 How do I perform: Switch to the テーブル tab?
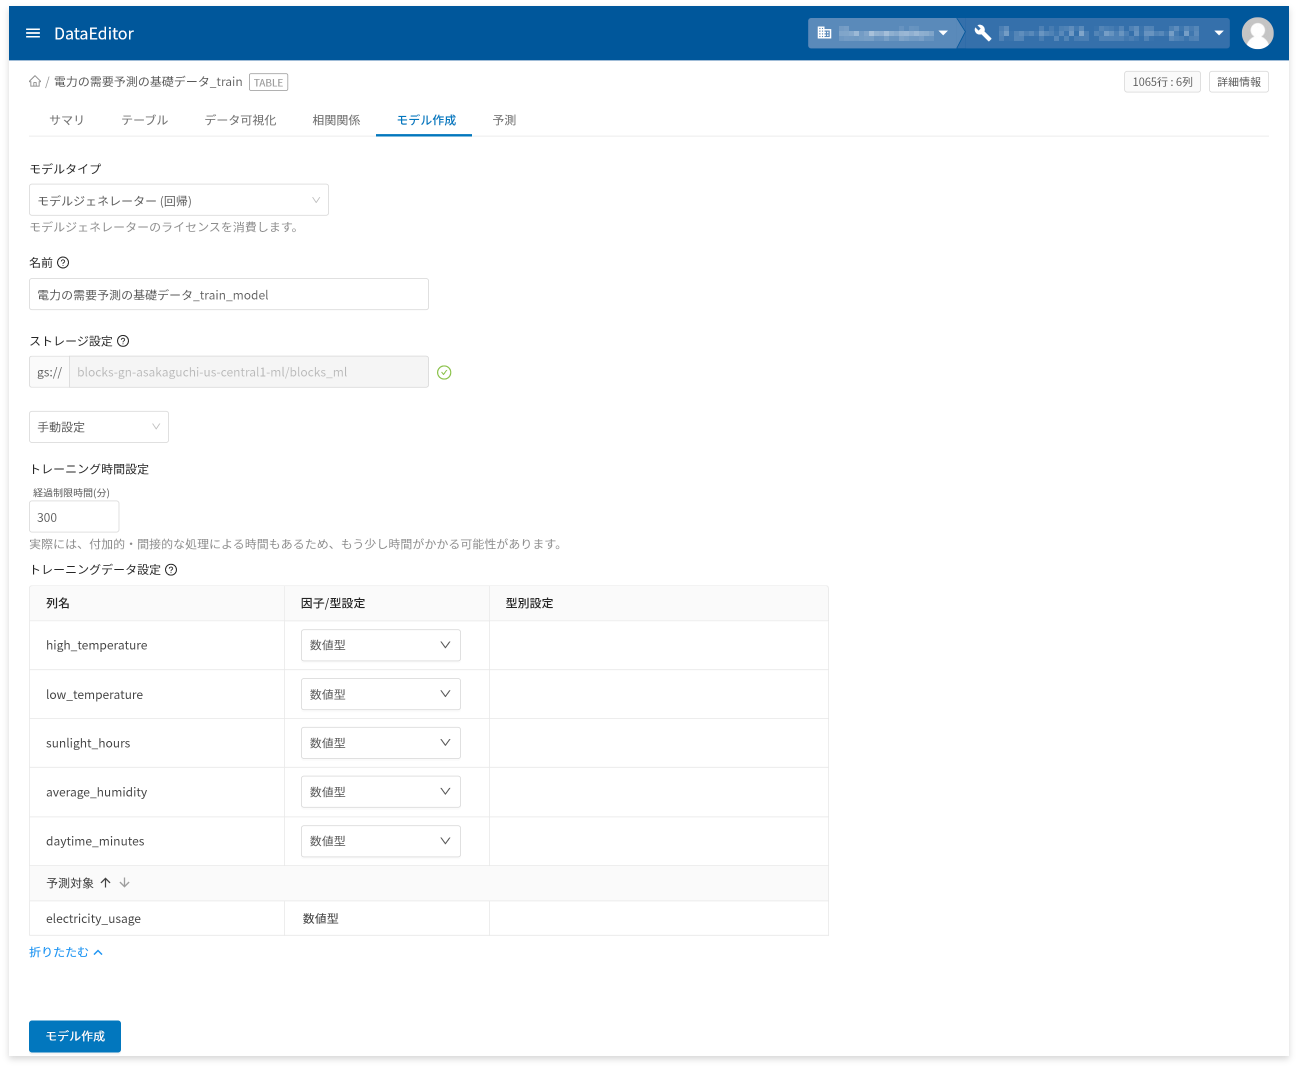click(x=145, y=120)
